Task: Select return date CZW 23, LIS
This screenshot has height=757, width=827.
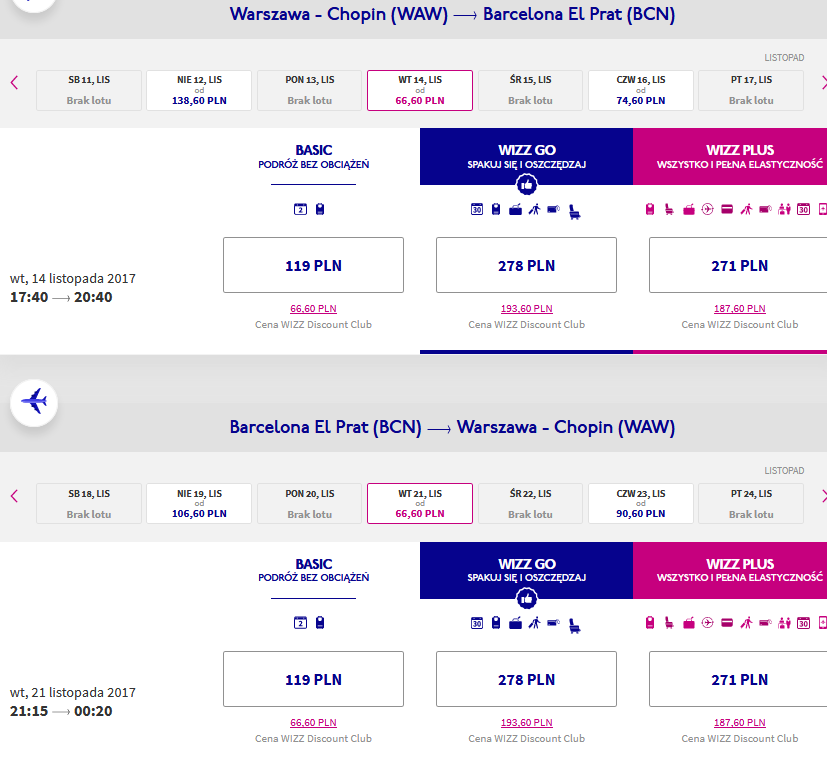Action: click(x=640, y=503)
